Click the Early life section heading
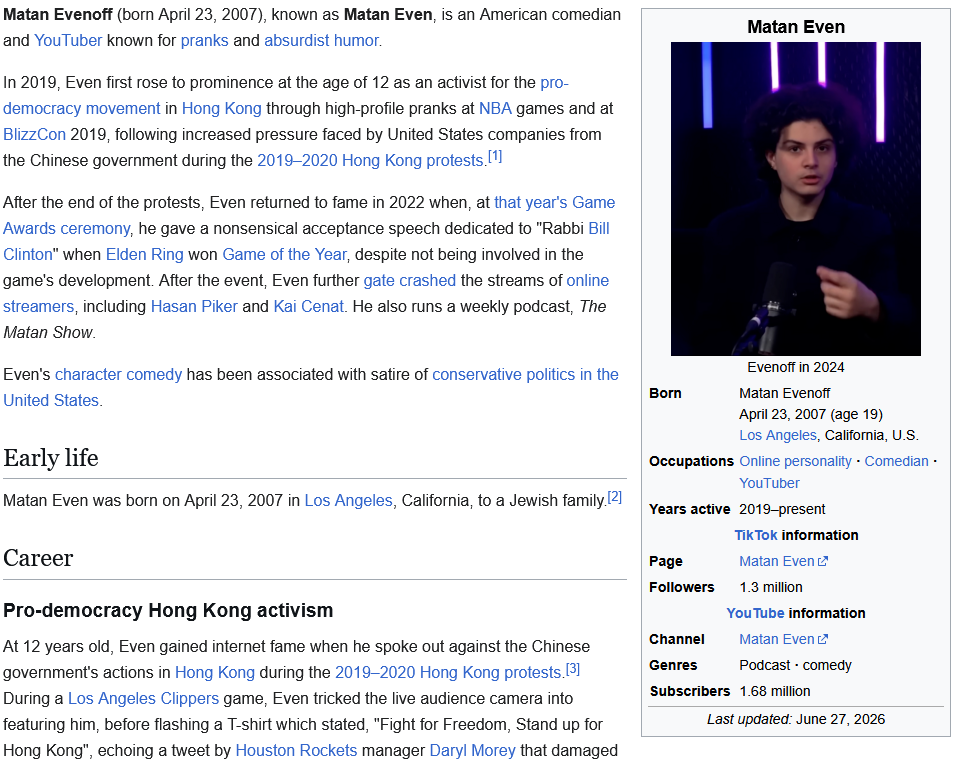Screen dimensions: 955x762 (x=51, y=458)
